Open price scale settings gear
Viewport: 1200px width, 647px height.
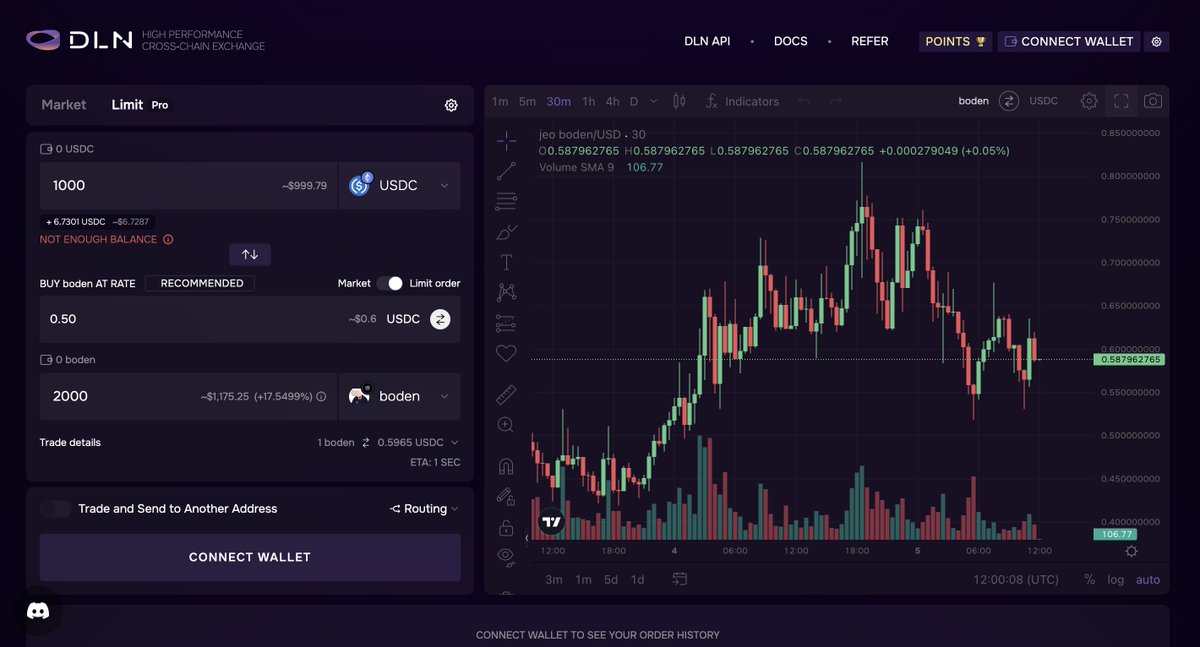pos(1131,551)
